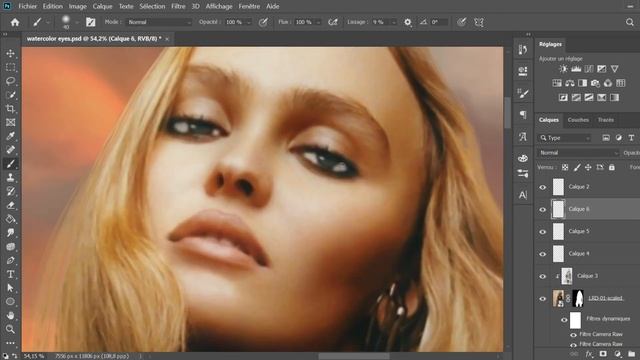Switch to the Couches tab
Viewport: 640px width, 360px height.
click(578, 120)
